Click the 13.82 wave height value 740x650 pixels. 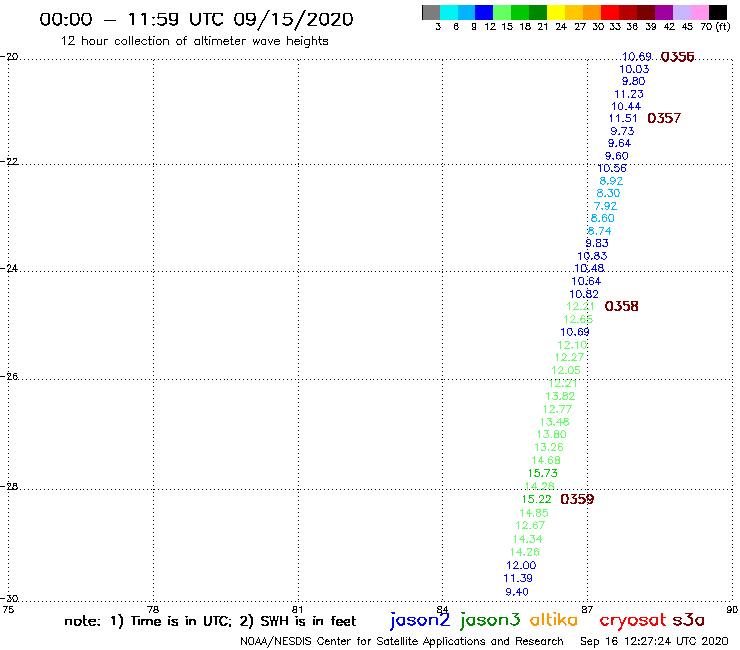click(x=560, y=397)
